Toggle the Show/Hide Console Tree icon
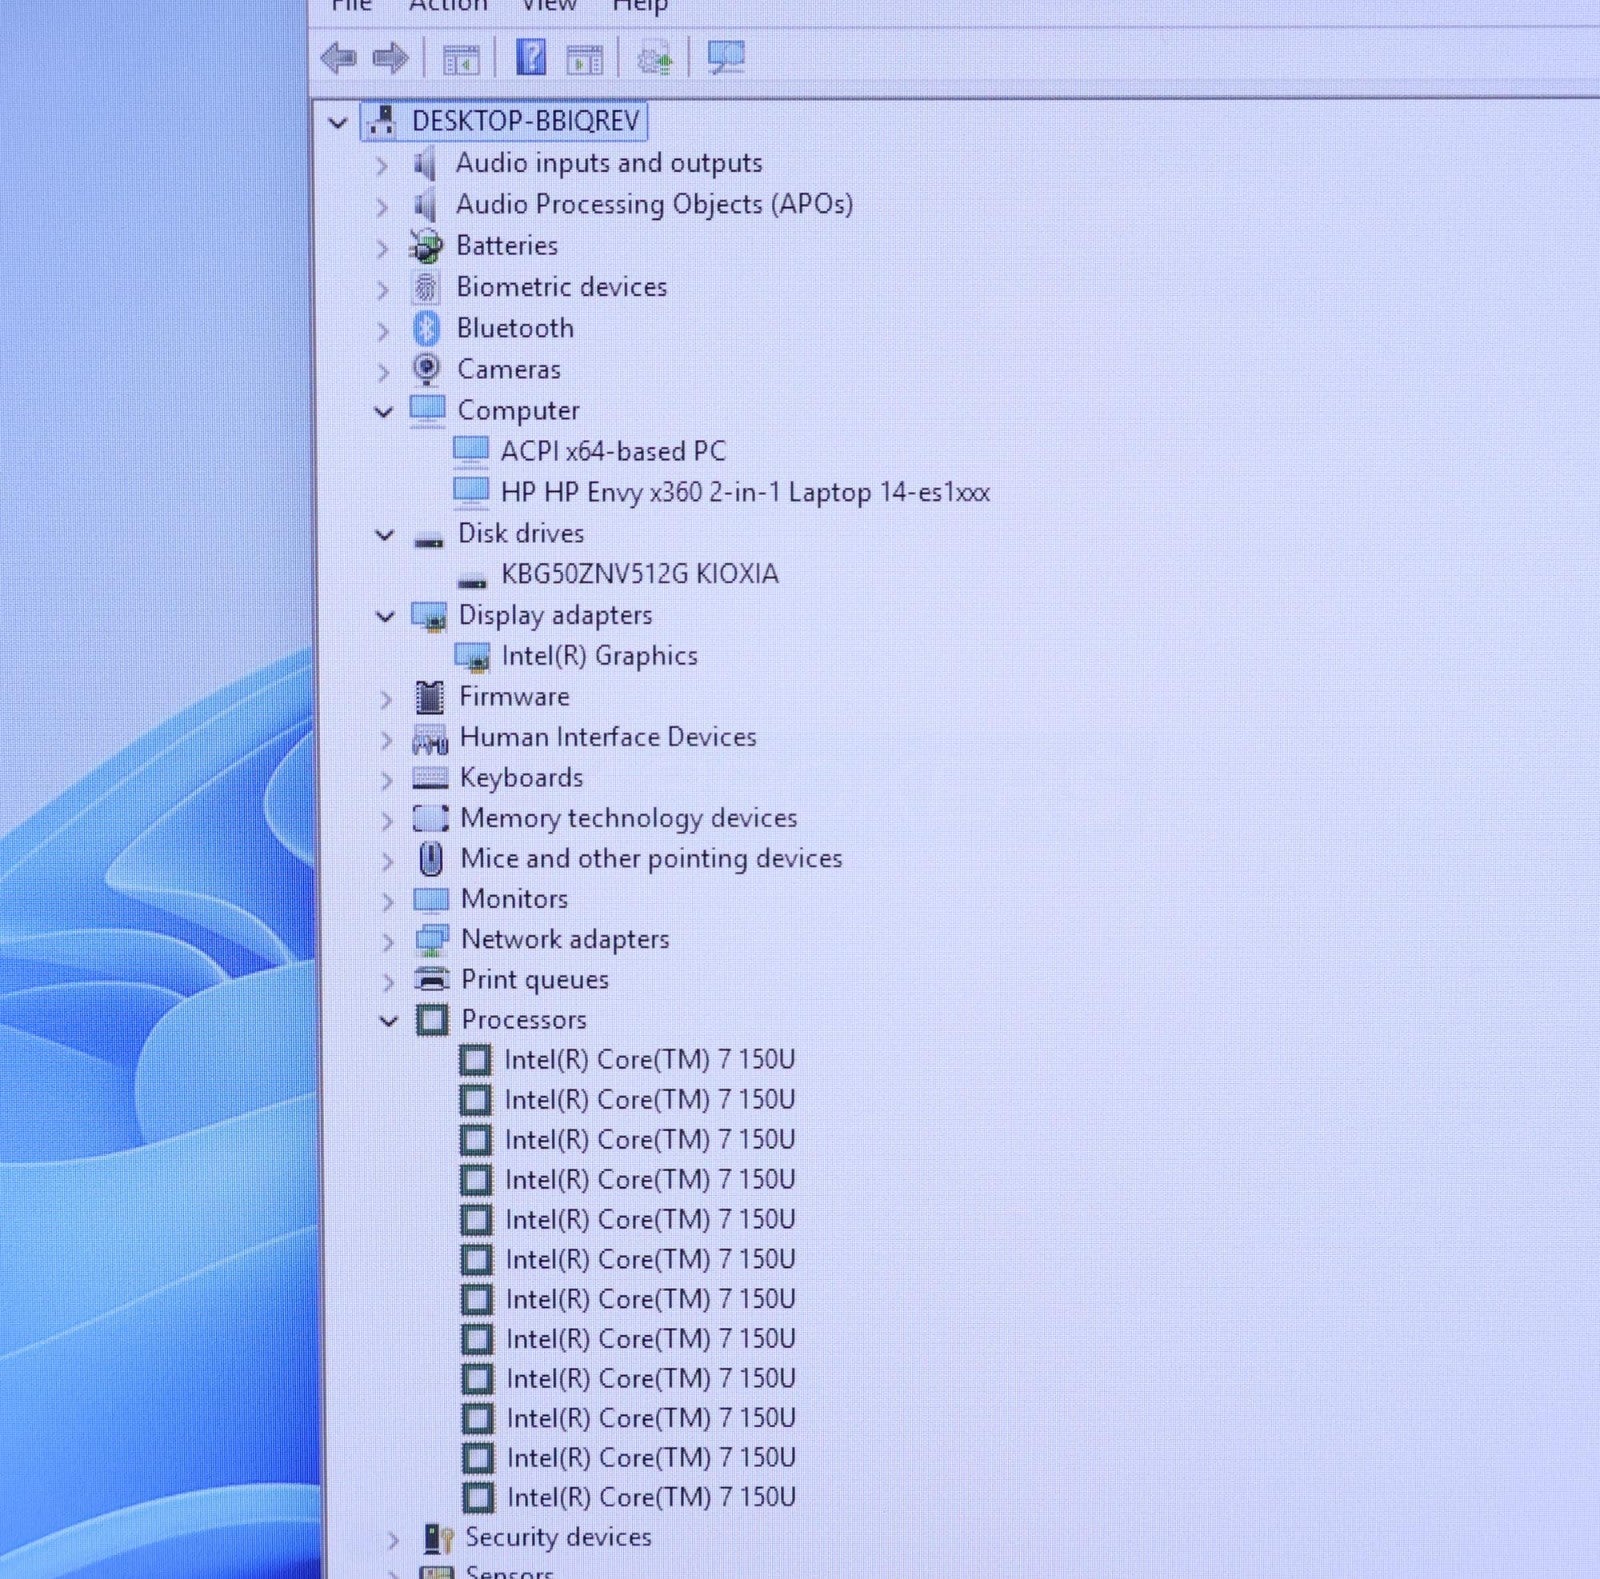Image resolution: width=1600 pixels, height=1579 pixels. tap(461, 59)
